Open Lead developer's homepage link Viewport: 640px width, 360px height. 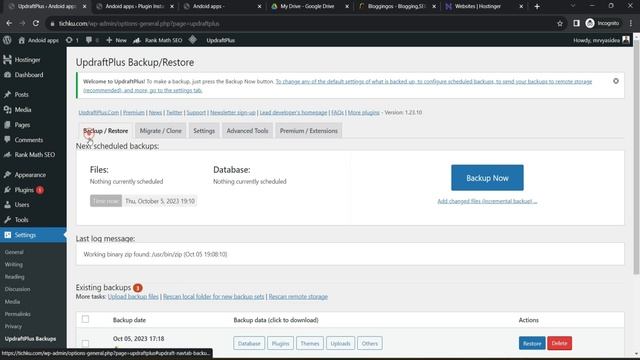pyautogui.click(x=293, y=112)
